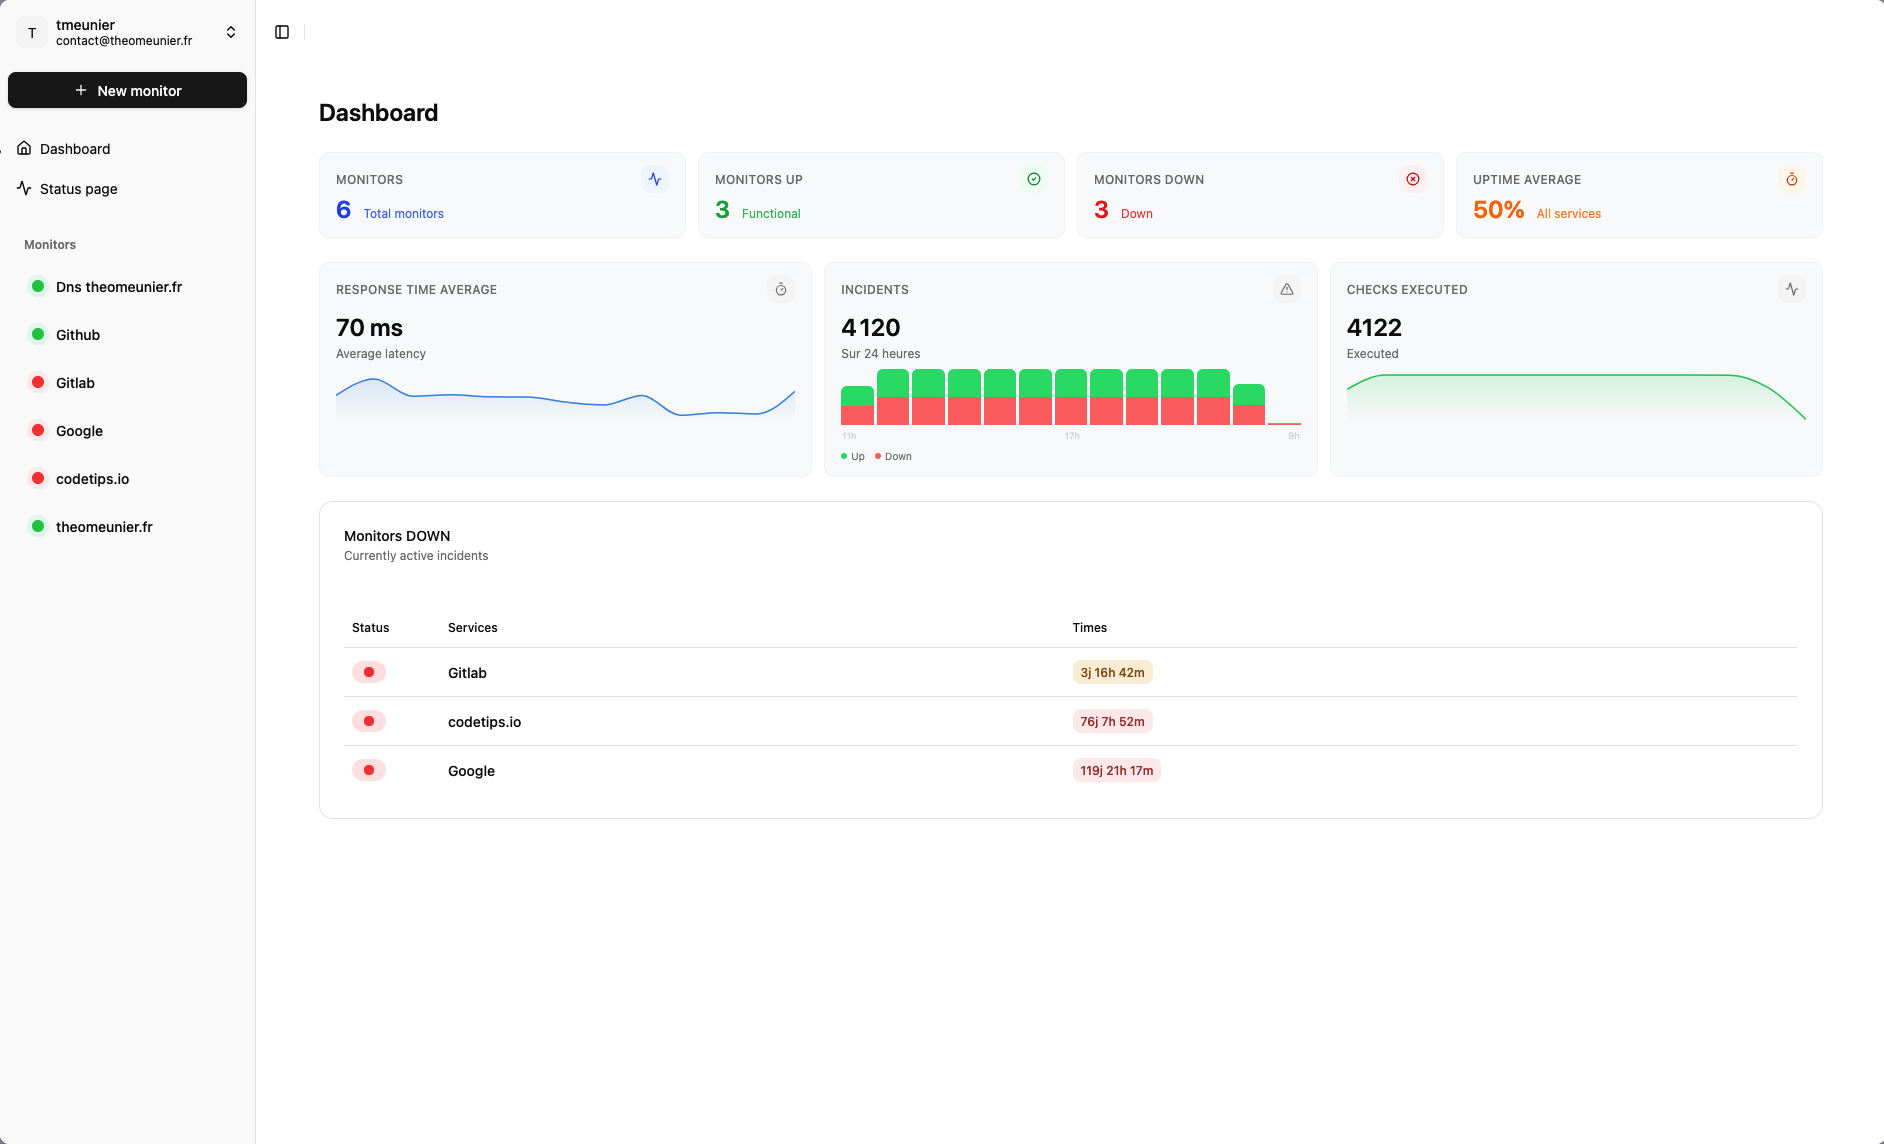The width and height of the screenshot is (1884, 1144).
Task: Click the 'Services' column header
Action: [x=472, y=628]
